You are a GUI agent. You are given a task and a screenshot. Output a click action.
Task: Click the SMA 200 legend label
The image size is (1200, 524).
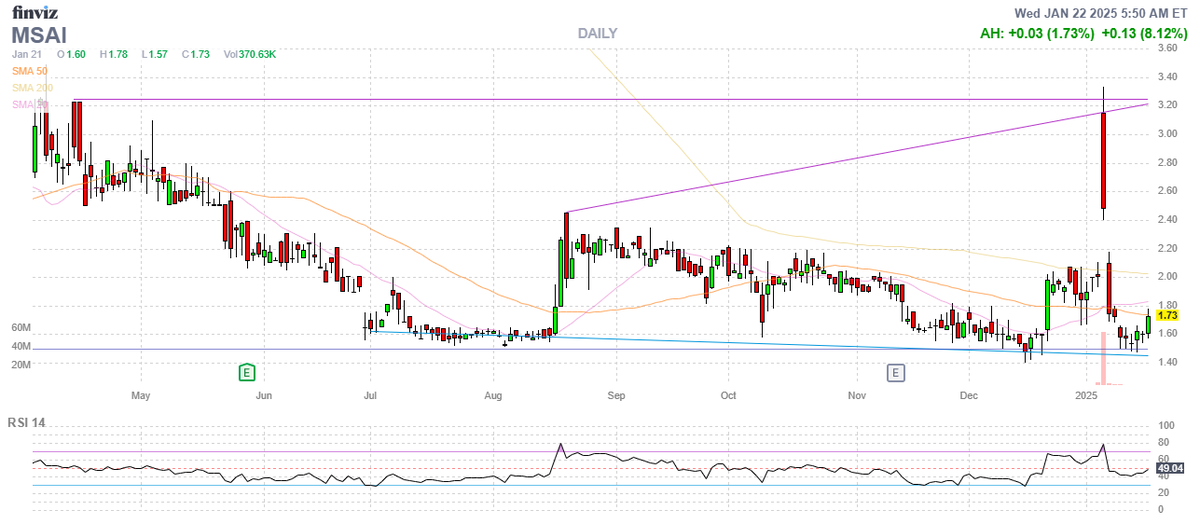32,88
